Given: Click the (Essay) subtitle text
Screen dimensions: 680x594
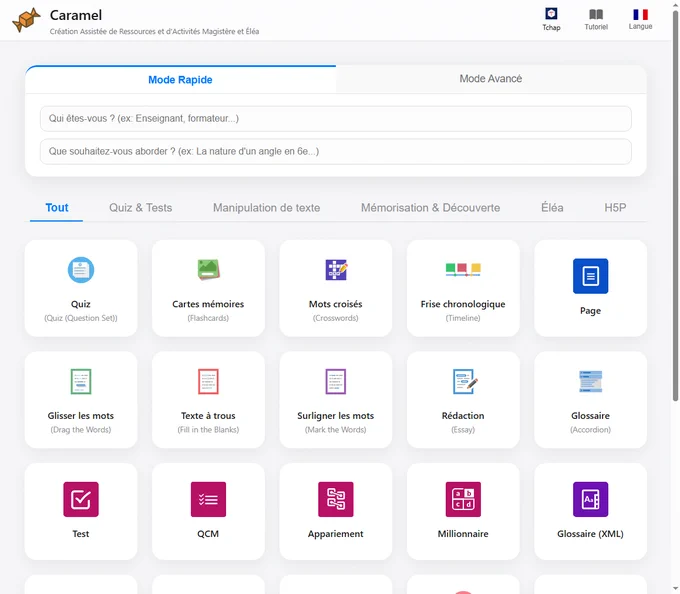Looking at the screenshot, I should [x=463, y=430].
